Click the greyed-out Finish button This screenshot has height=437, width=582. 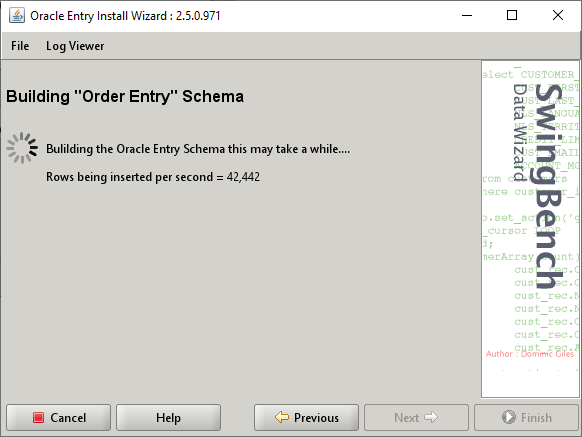click(526, 418)
